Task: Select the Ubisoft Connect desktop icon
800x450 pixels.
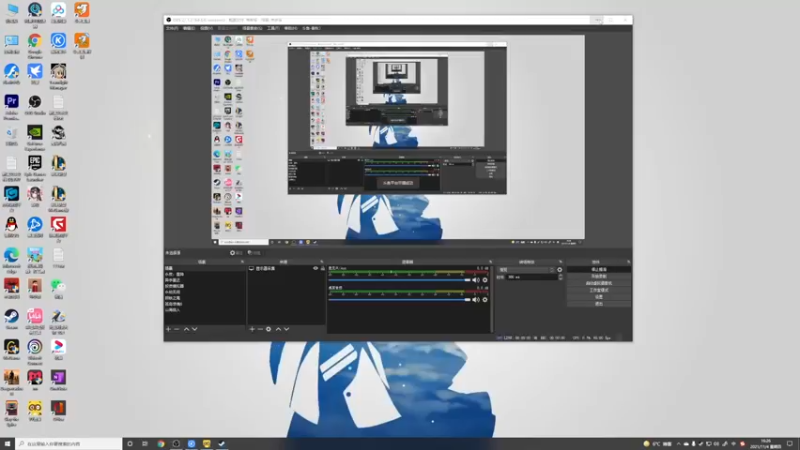Action: (x=35, y=352)
